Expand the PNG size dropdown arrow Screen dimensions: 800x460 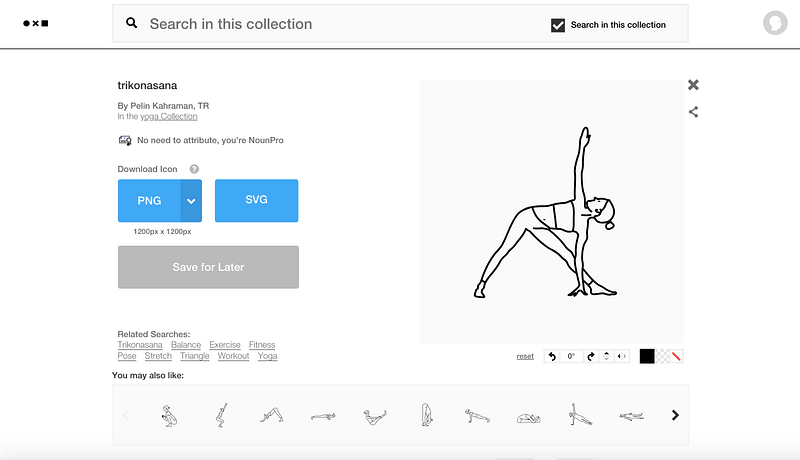coord(191,201)
